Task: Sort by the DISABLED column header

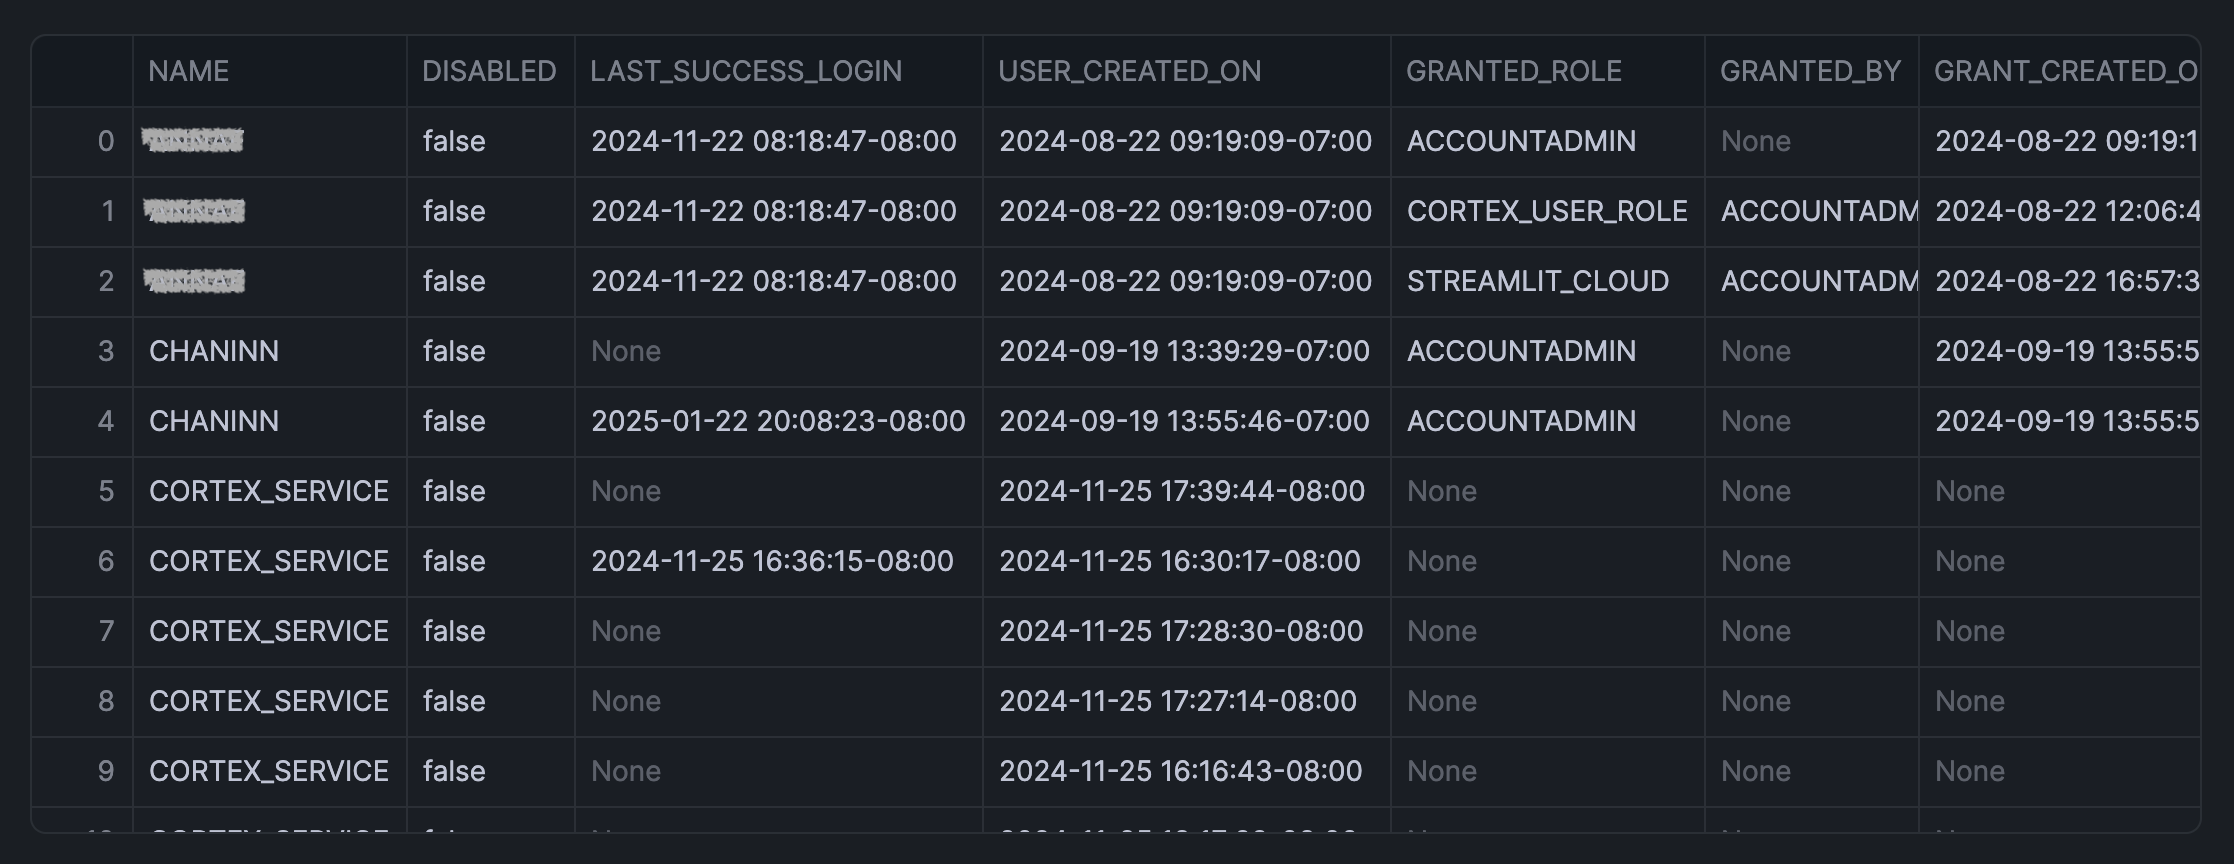Action: (489, 71)
